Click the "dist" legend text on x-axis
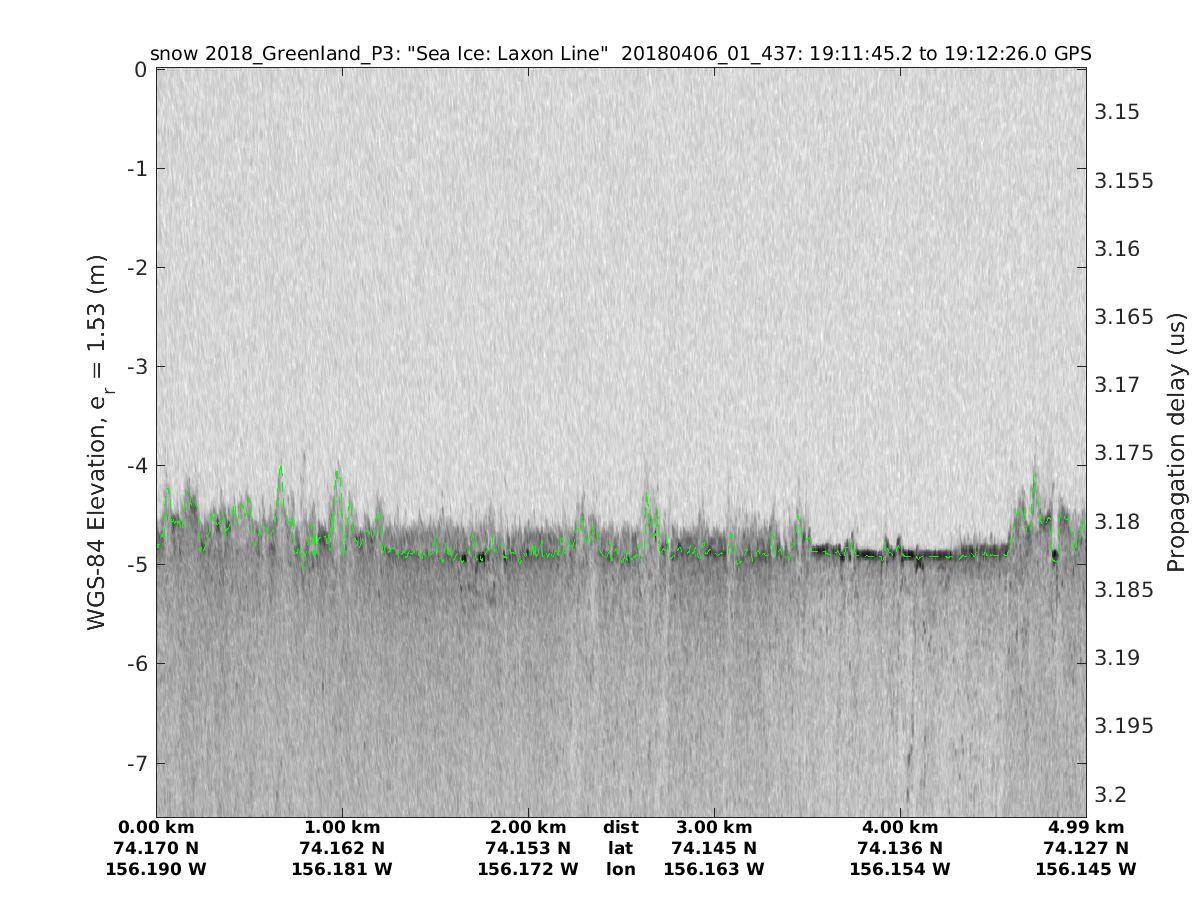 click(621, 827)
